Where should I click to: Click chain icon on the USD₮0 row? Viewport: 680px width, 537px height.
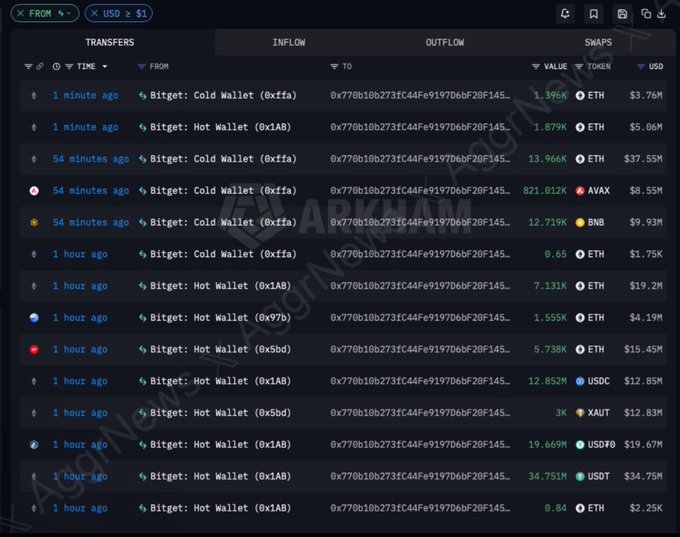point(34,445)
